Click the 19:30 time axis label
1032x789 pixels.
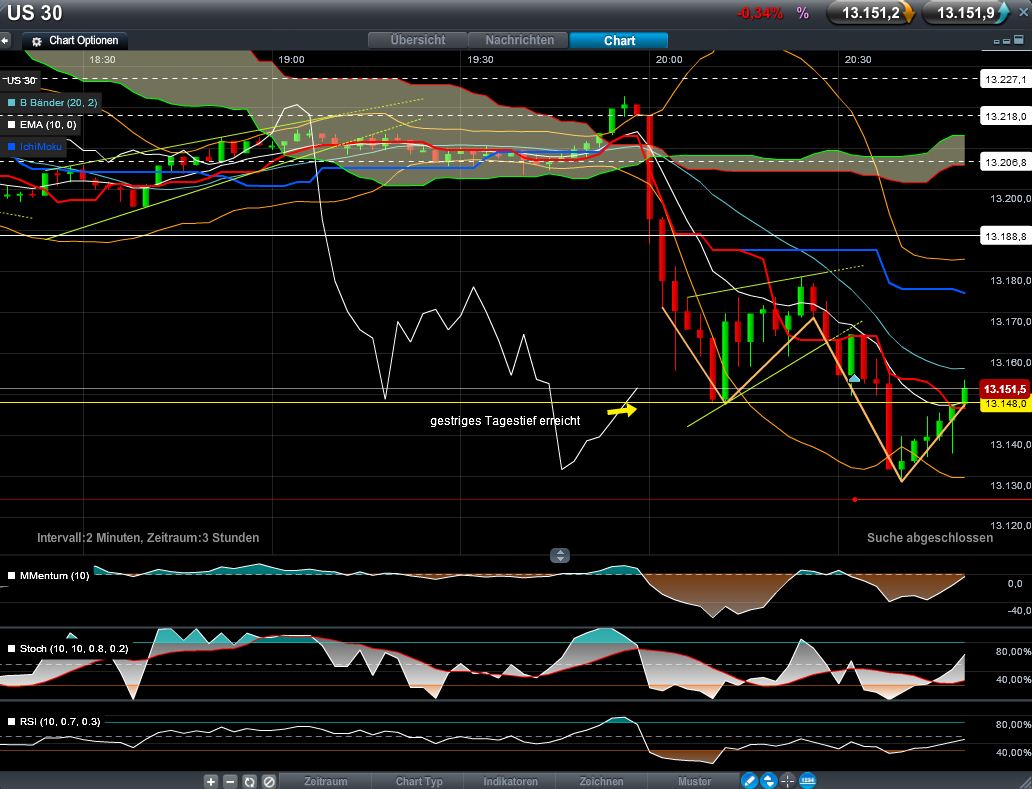[480, 60]
